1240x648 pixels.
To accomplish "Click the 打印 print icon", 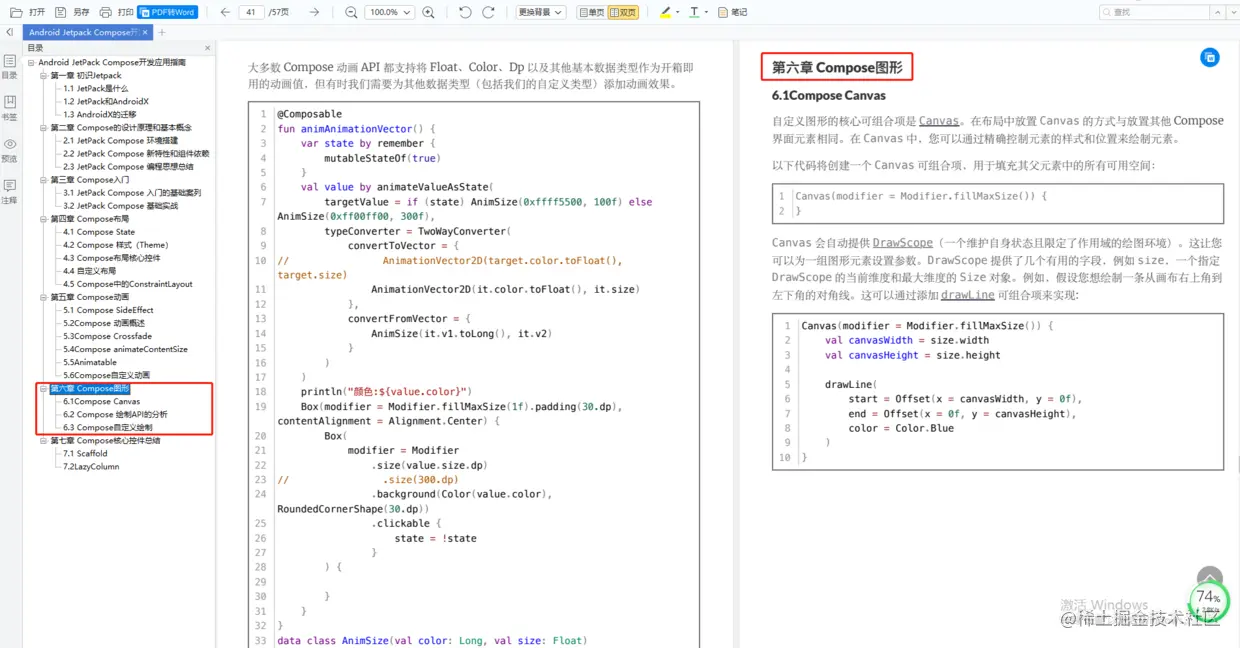I will click(105, 12).
